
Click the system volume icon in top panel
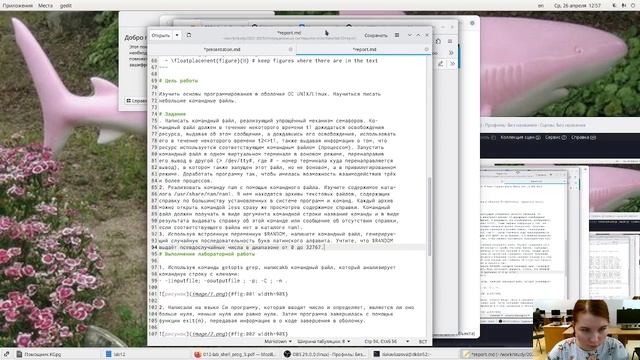[x=624, y=6]
